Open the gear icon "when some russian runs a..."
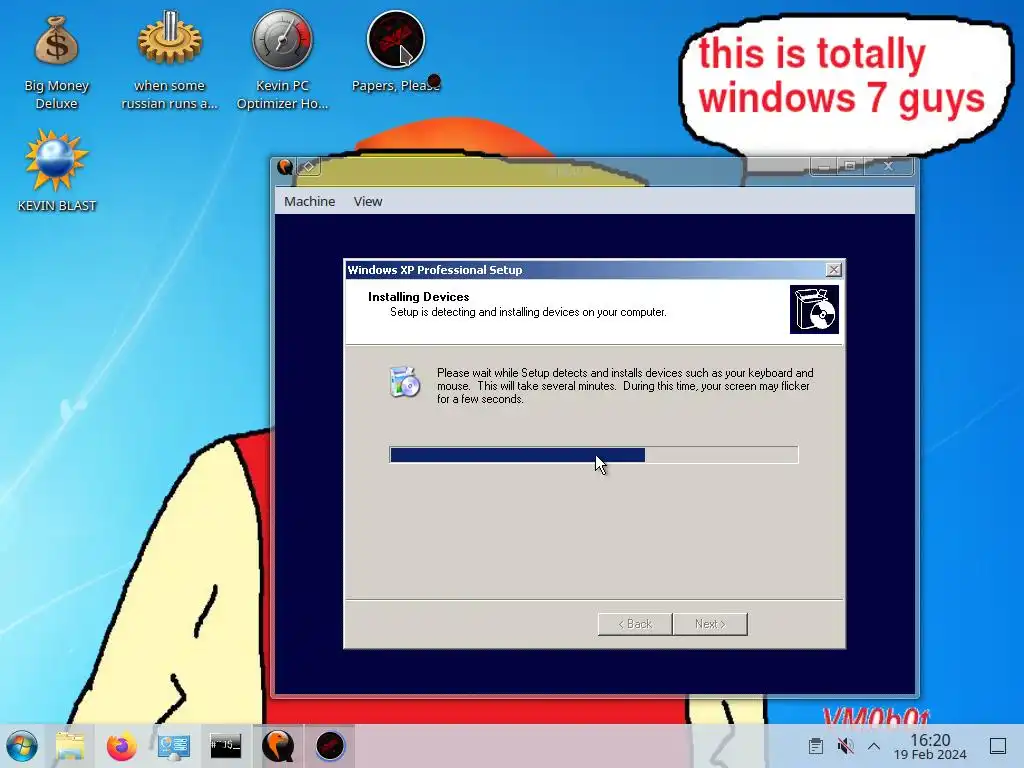The width and height of the screenshot is (1024, 768). pyautogui.click(x=169, y=61)
